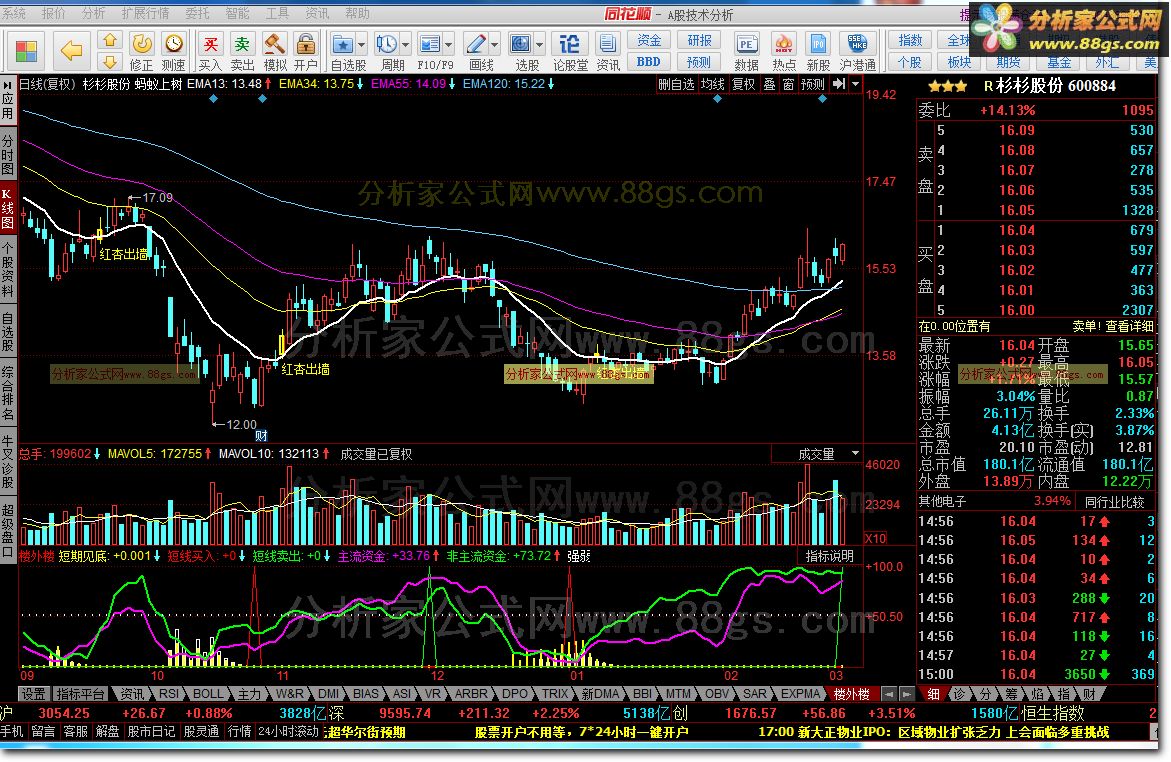This screenshot has height=762, width=1171.
Task: Go back with the yellow left arrow
Action: tap(72, 51)
